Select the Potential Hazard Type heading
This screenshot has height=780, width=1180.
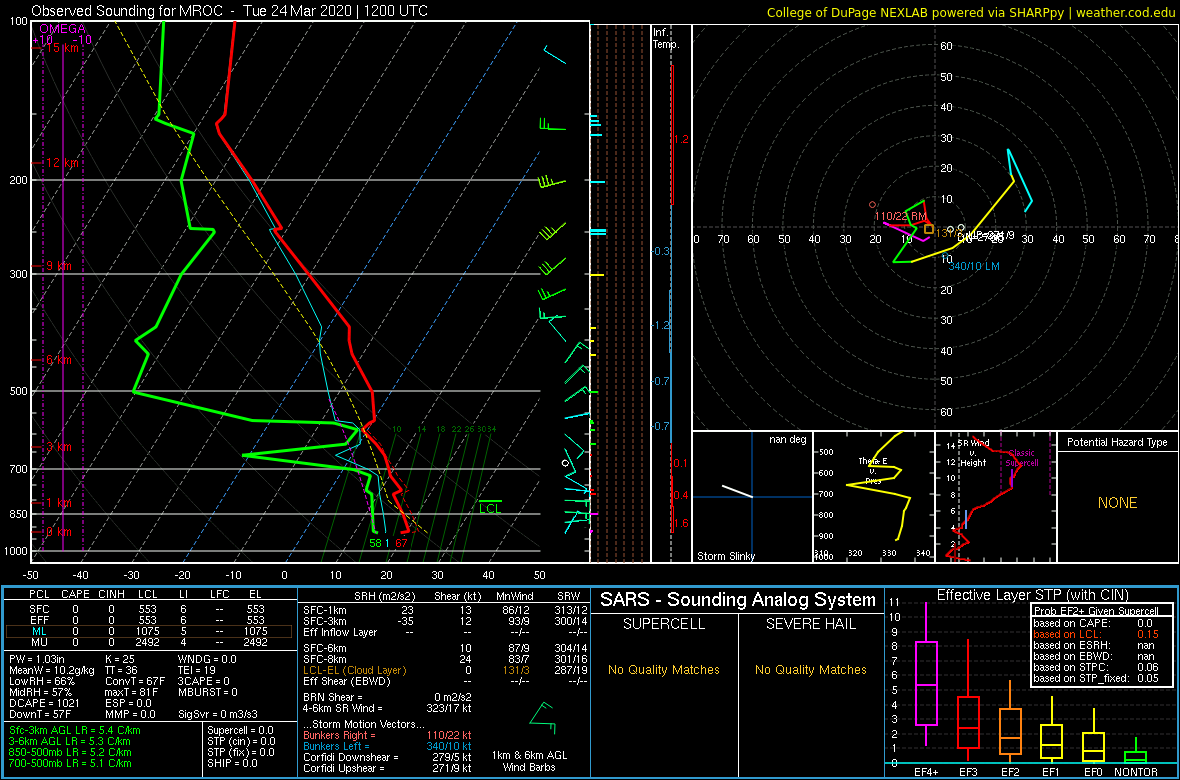click(1116, 443)
